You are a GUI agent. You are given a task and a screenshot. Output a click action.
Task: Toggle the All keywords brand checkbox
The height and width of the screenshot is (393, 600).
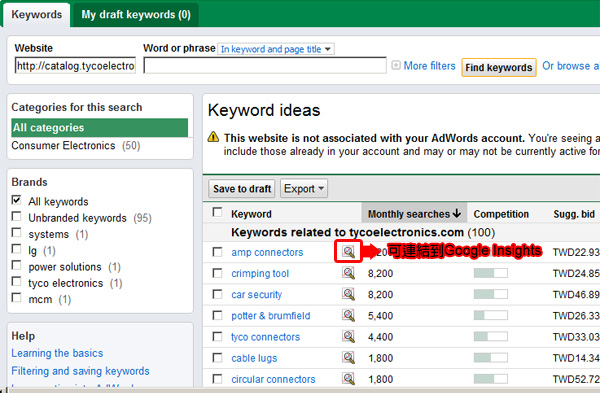tap(16, 200)
